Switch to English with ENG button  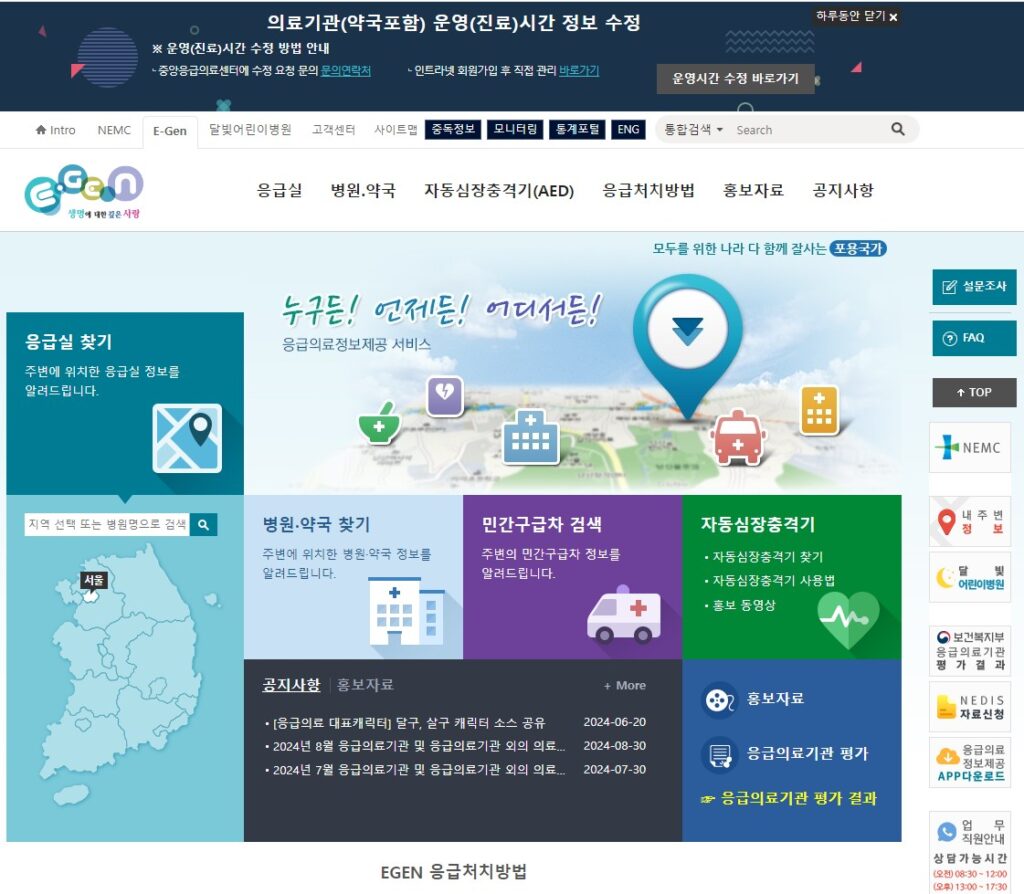[628, 129]
